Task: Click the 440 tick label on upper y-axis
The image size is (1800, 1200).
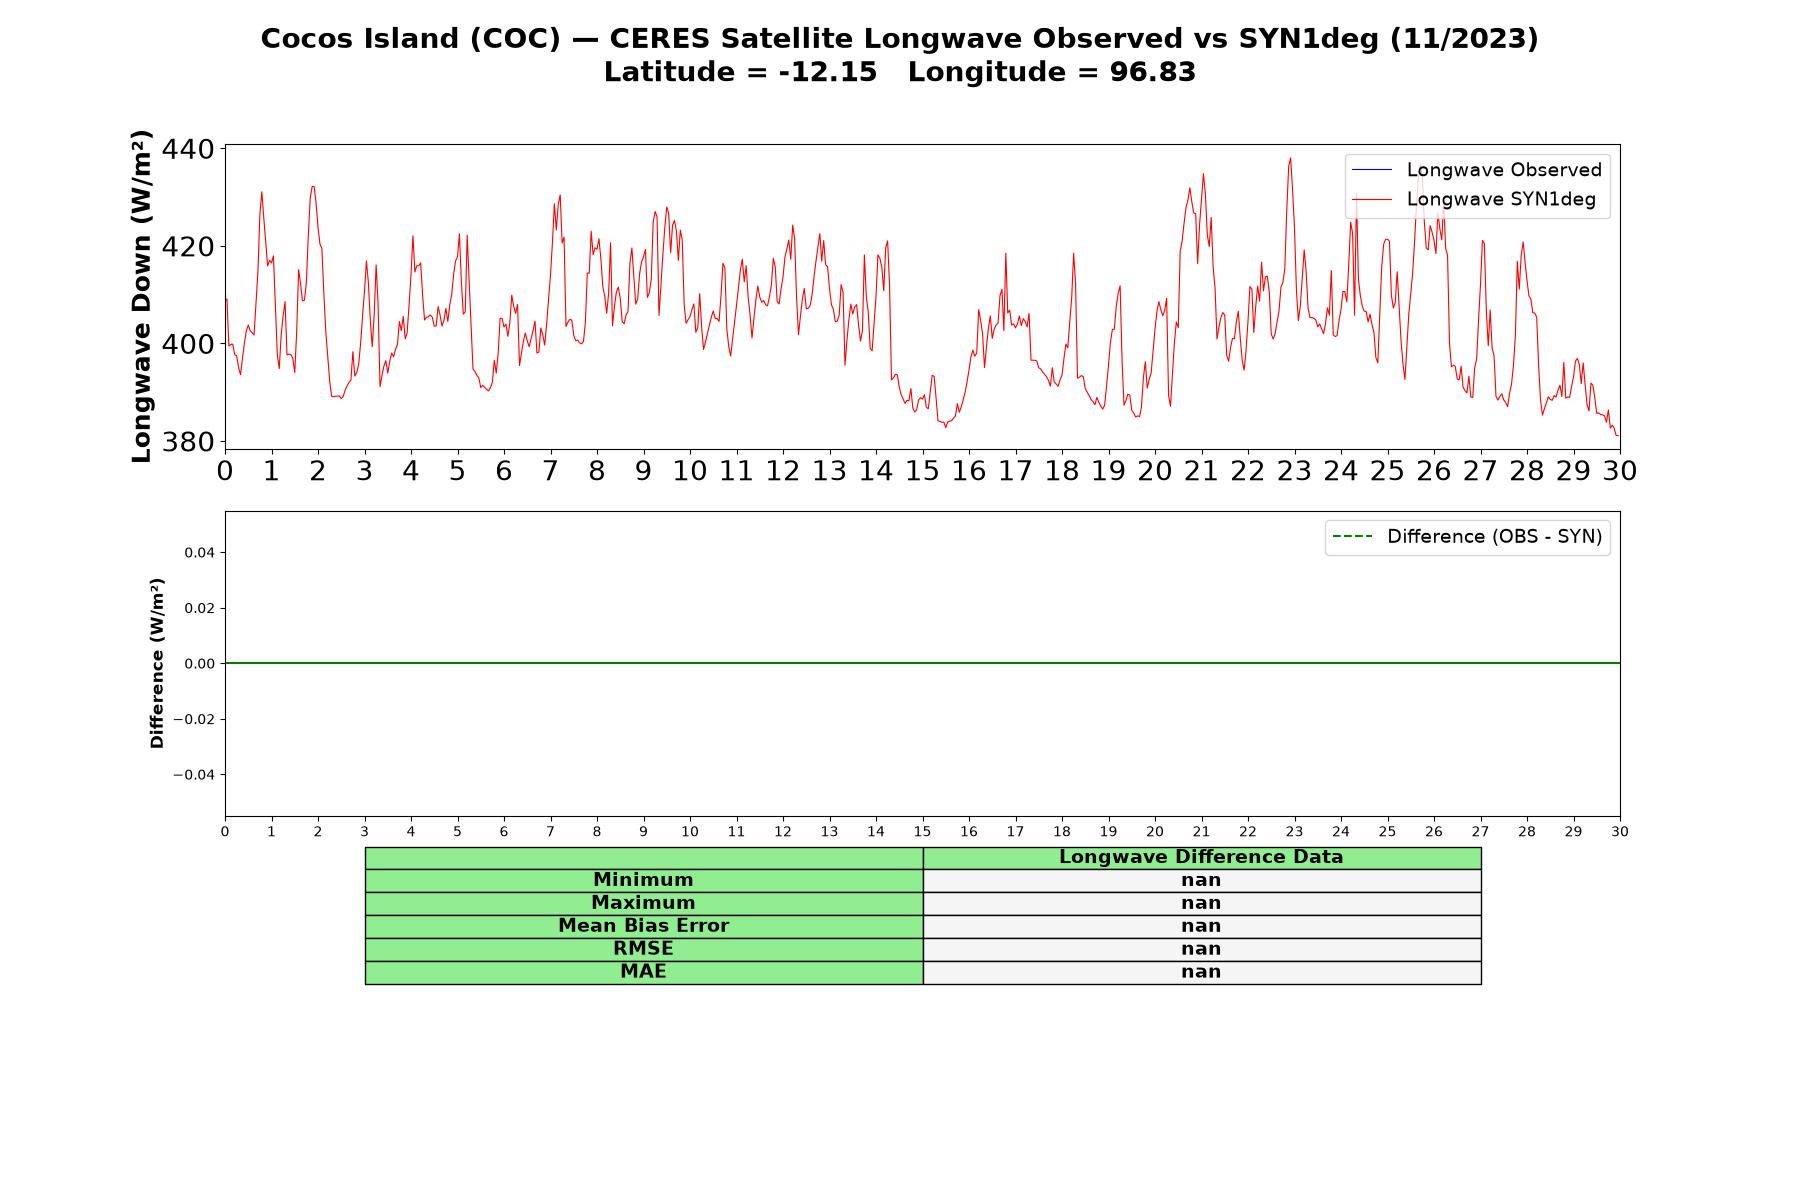Action: [x=187, y=149]
